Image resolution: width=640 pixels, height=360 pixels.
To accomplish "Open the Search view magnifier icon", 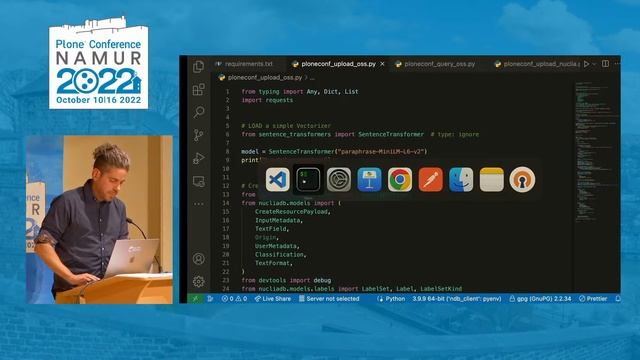I will click(x=199, y=112).
